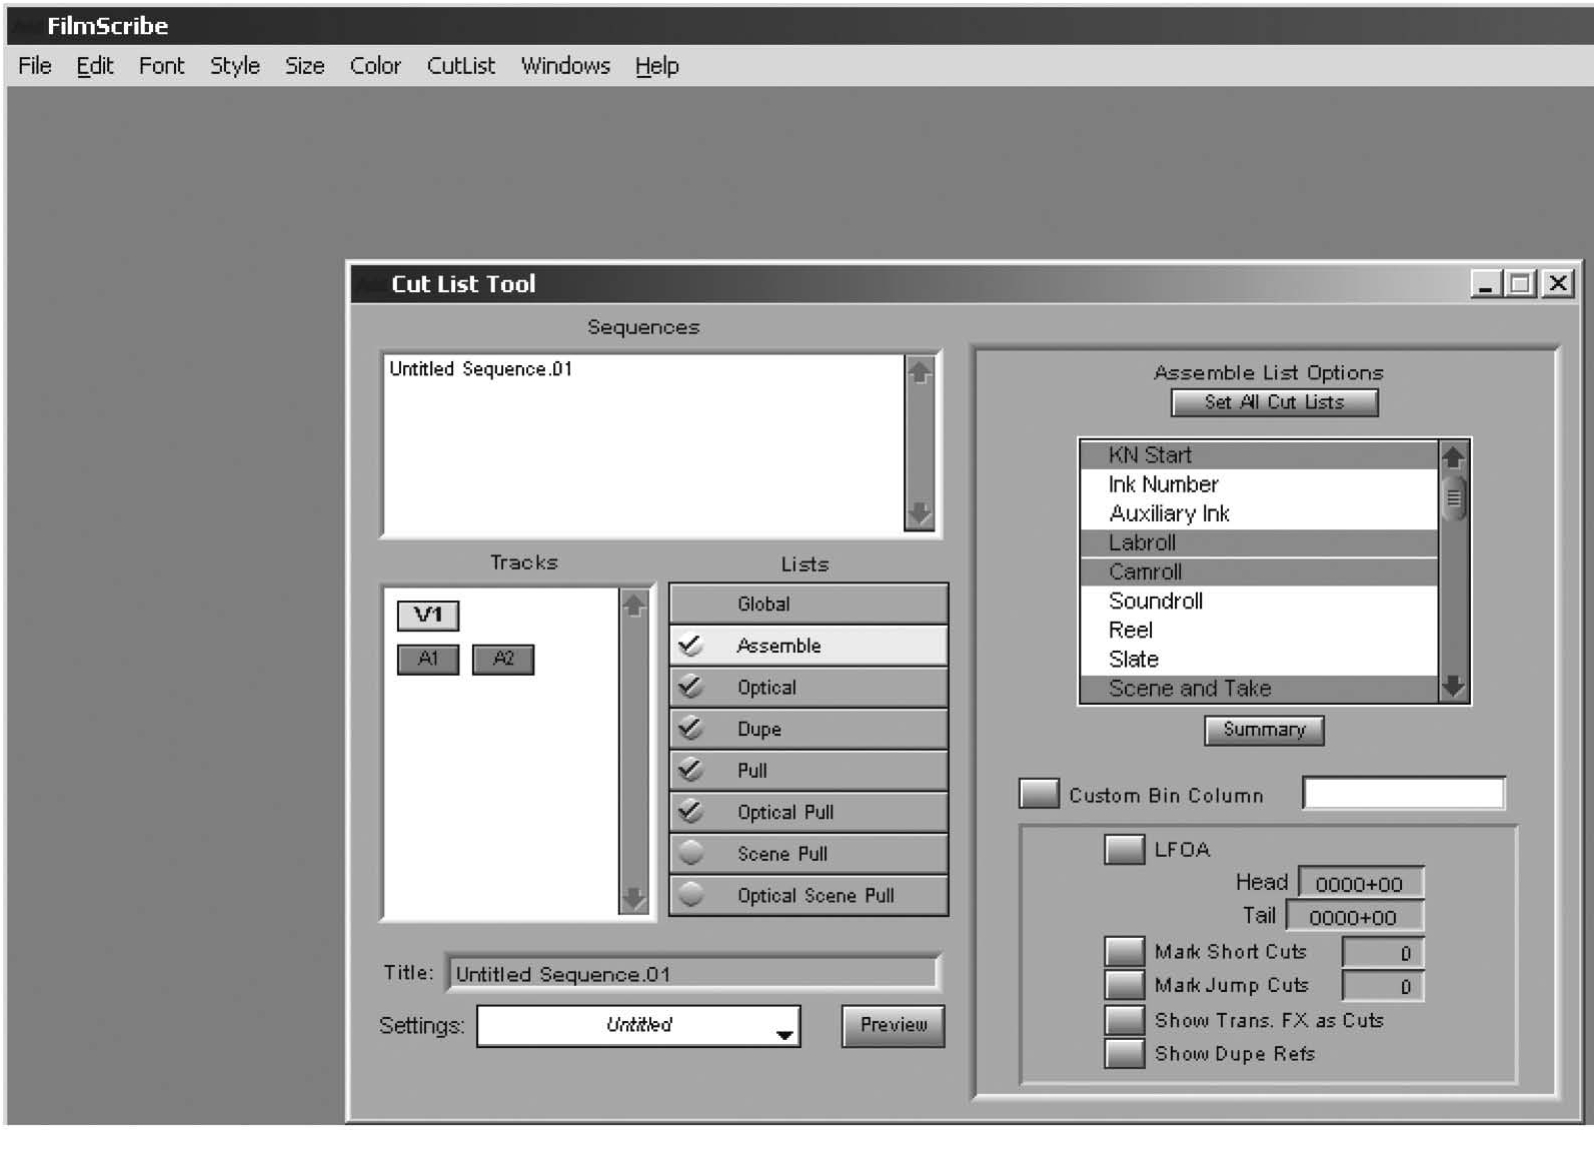The height and width of the screenshot is (1152, 1594).
Task: Toggle the A1 audio track
Action: point(428,659)
